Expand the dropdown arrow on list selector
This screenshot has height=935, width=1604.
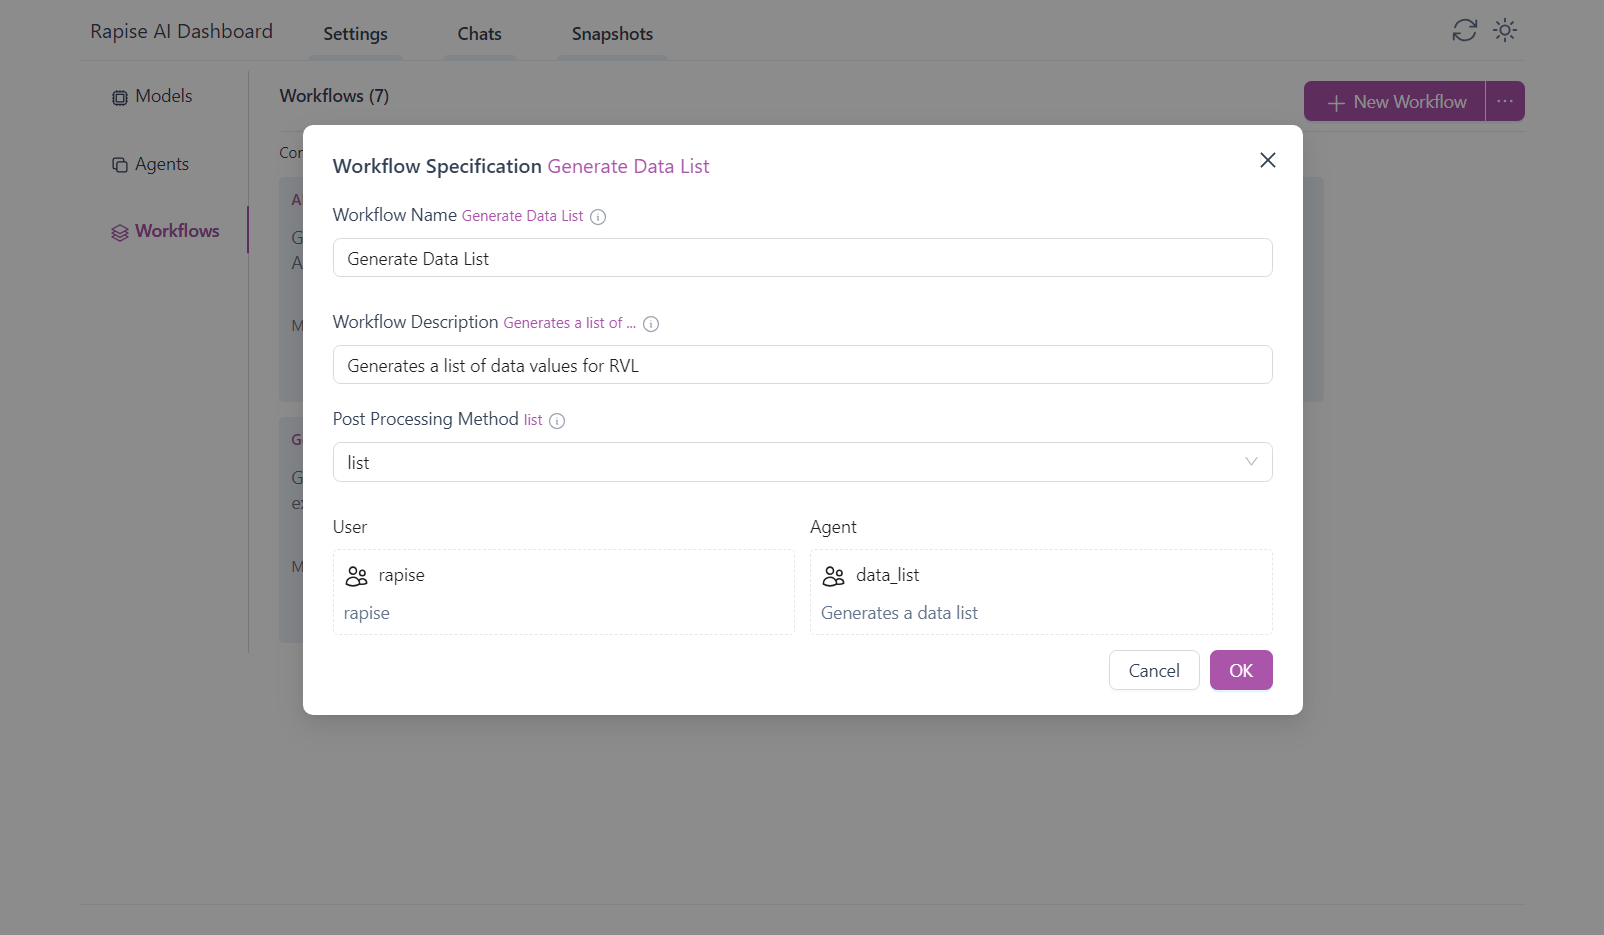coord(1250,462)
